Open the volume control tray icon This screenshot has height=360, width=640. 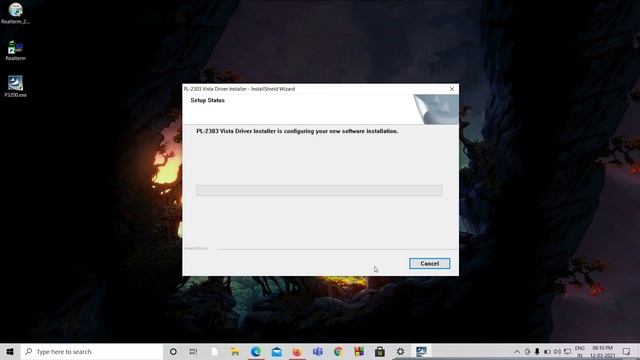click(x=557, y=351)
